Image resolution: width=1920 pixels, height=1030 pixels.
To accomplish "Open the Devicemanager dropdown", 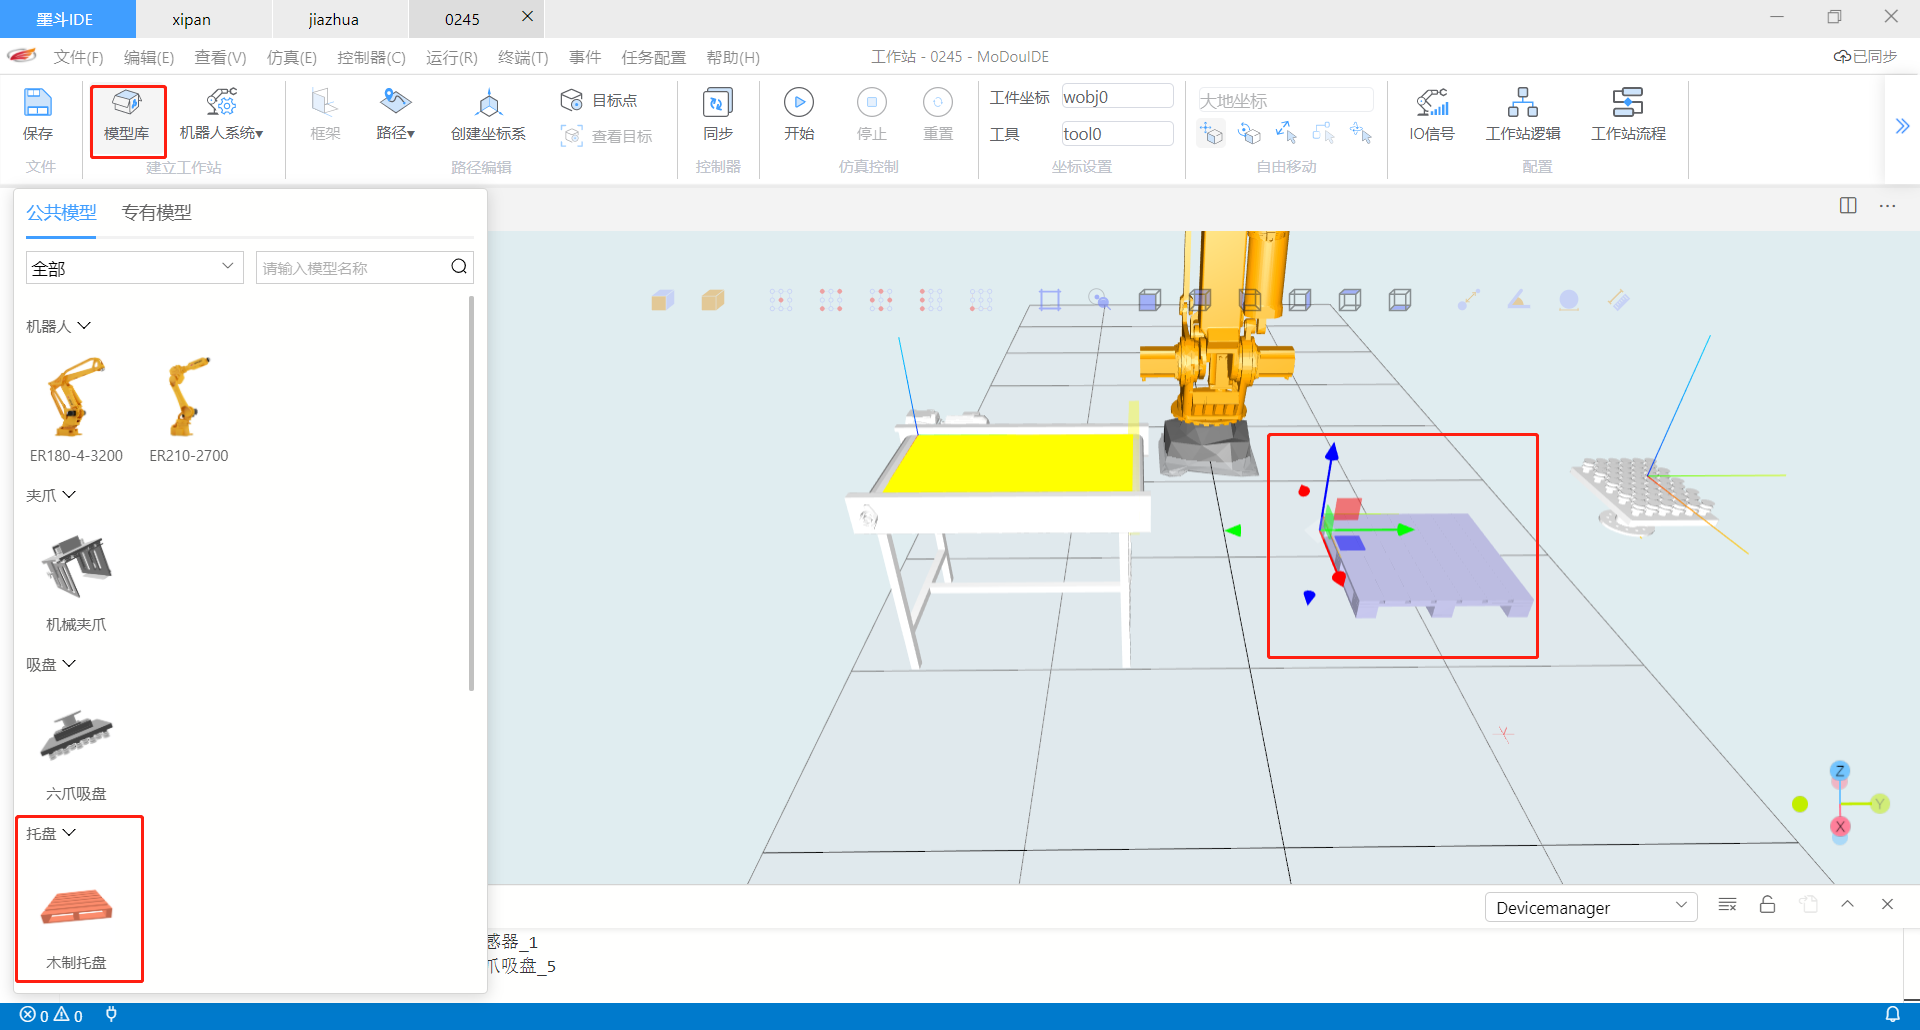I will [1590, 907].
